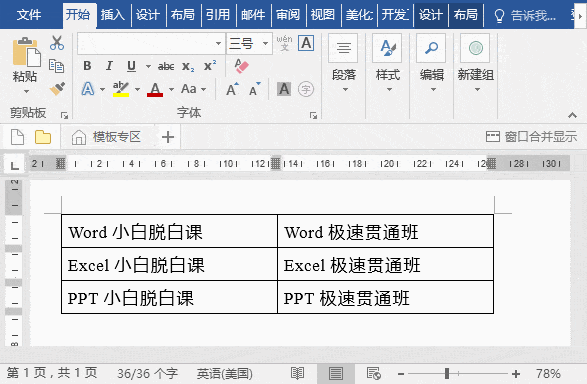Toggle Italic formatting
Viewport: 587px width, 384px height.
109,66
